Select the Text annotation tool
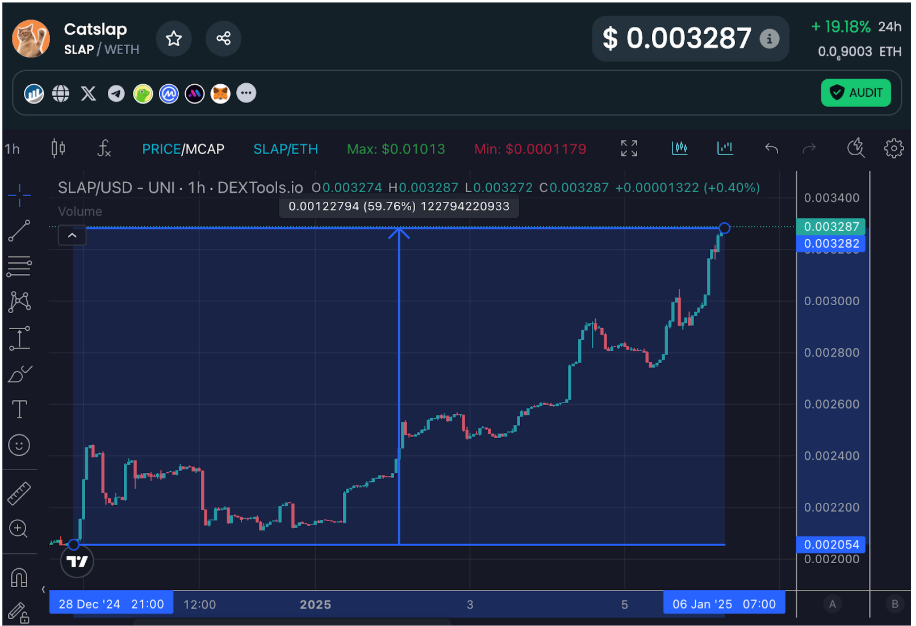916x626 pixels. click(19, 409)
